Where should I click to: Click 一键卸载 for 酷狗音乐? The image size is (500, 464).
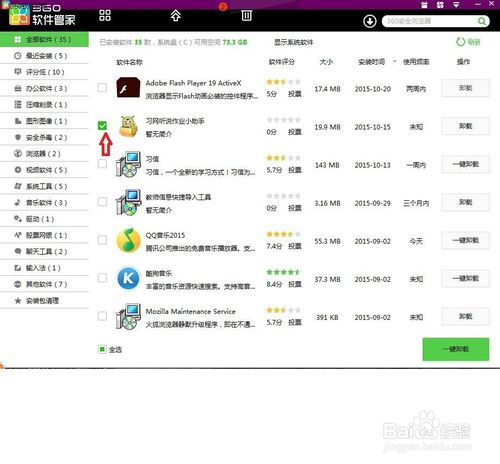click(465, 278)
